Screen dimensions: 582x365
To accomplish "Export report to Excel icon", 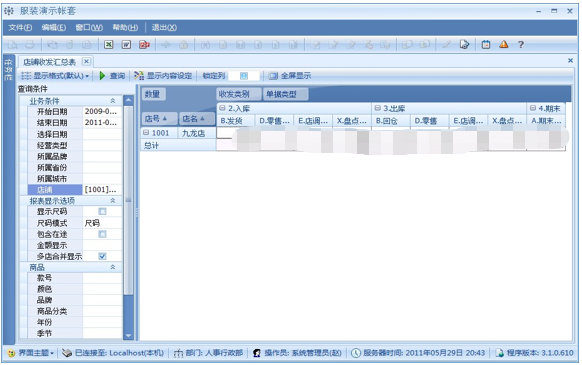I will [x=108, y=45].
